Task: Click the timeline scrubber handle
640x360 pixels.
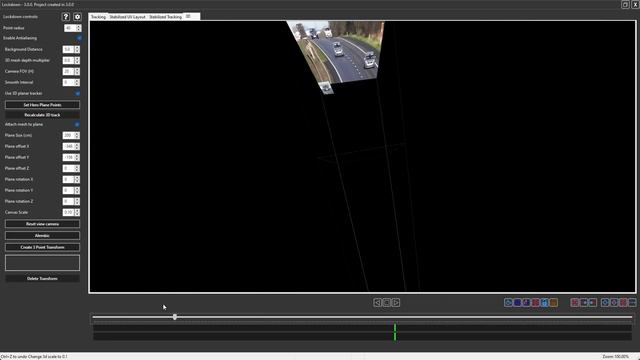Action: point(175,317)
